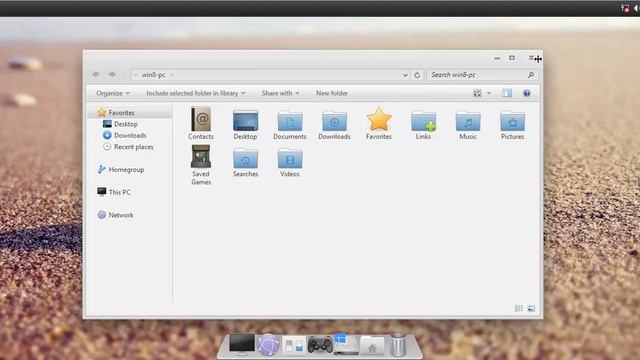
Task: Open the network tray icon in top bar
Action: (x=625, y=8)
